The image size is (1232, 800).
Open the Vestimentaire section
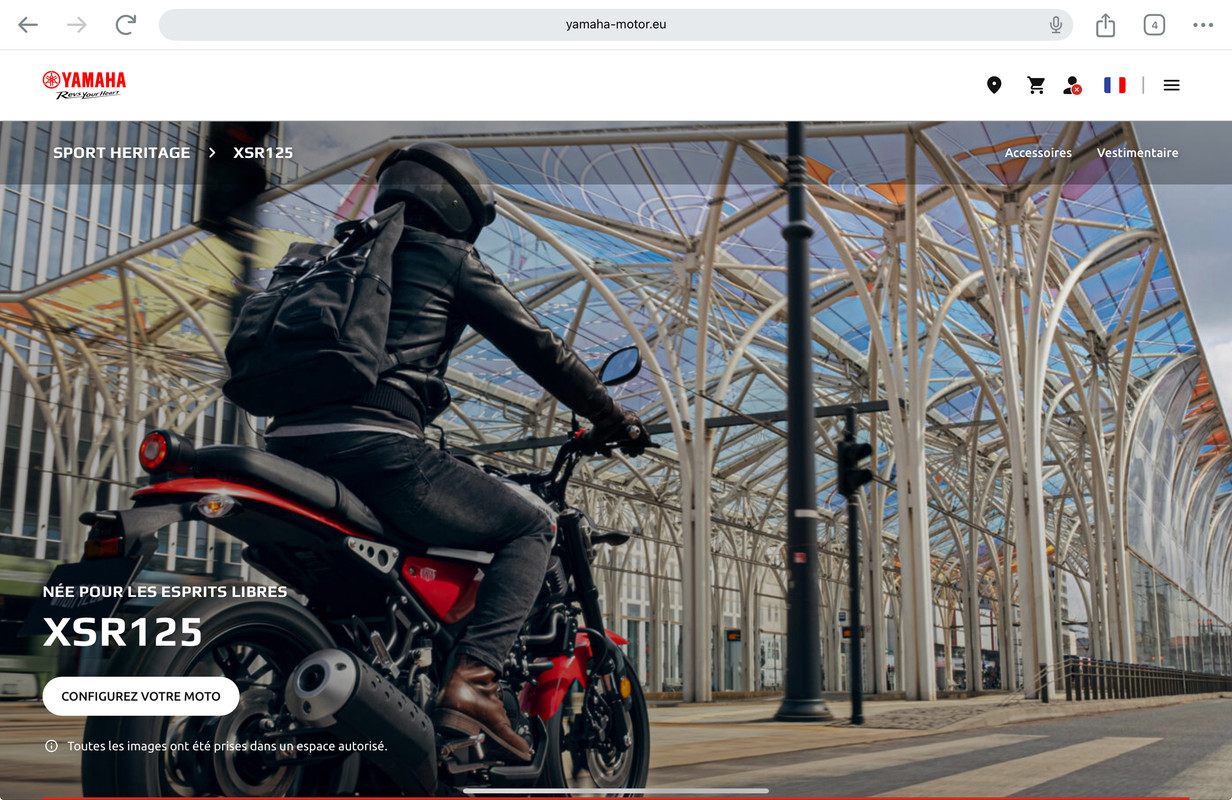[1137, 153]
